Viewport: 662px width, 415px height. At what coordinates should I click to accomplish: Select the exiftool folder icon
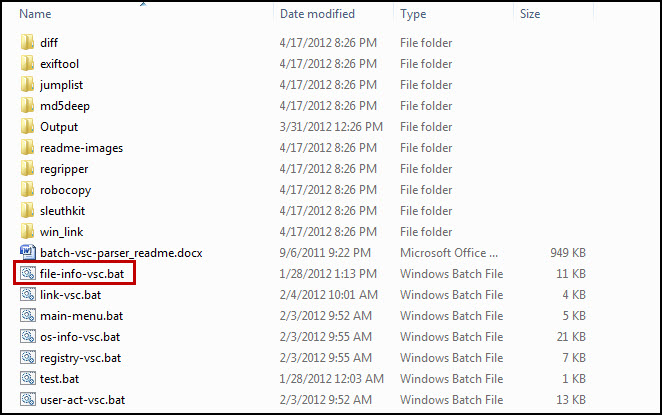pos(27,64)
